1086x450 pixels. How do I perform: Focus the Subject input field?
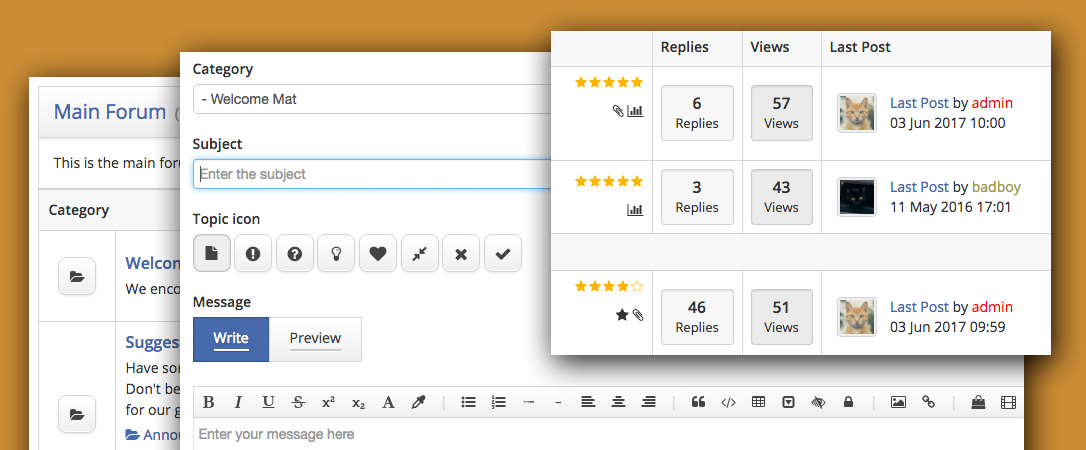pyautogui.click(x=372, y=174)
